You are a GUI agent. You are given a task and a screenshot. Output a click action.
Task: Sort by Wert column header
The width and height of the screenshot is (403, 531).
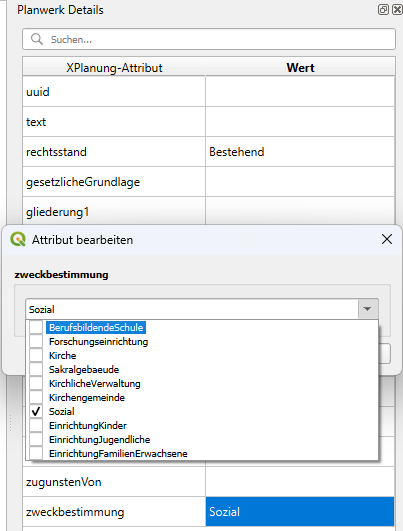pyautogui.click(x=300, y=67)
